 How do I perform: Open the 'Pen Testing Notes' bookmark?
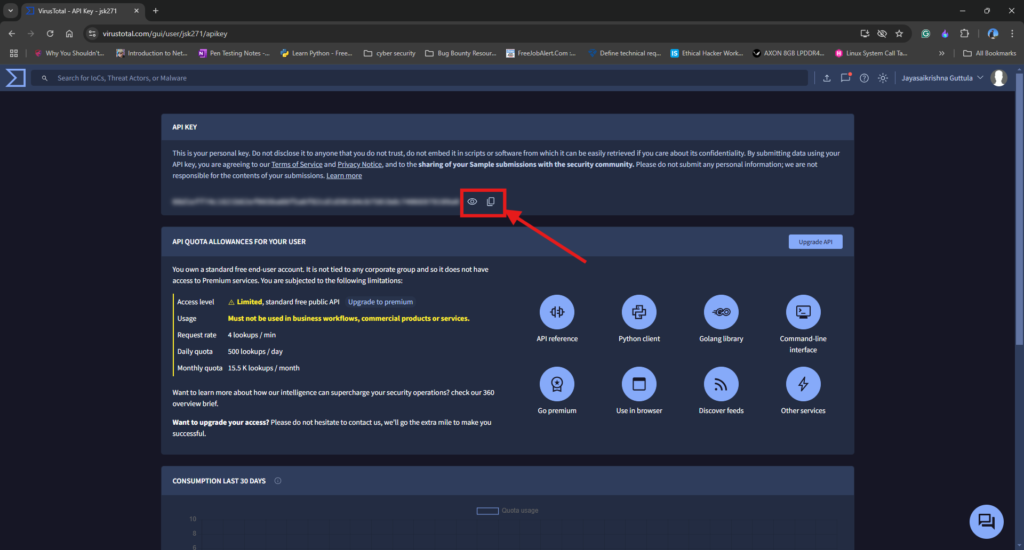(x=234, y=54)
